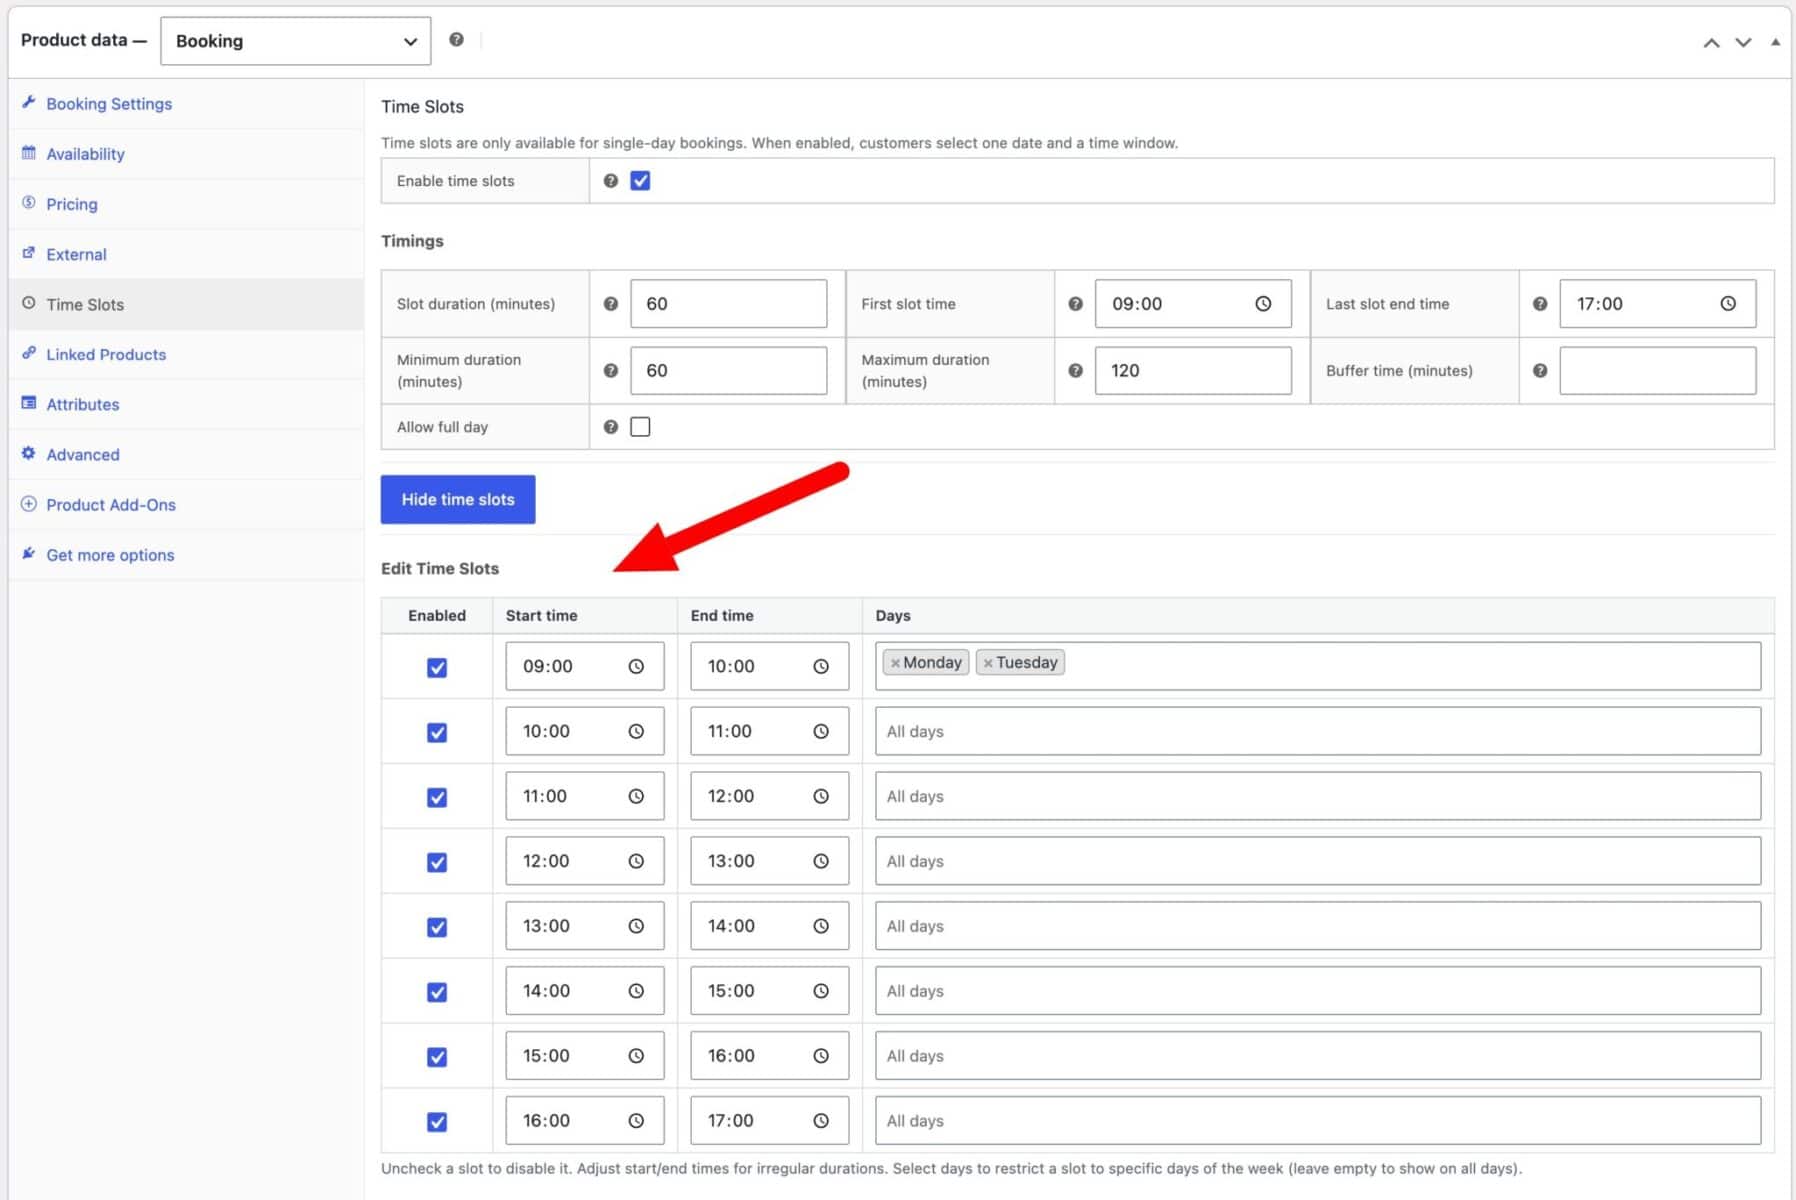Click clock icon in 11:00 start time field
Screen dimensions: 1796x1200
pyautogui.click(x=636, y=797)
